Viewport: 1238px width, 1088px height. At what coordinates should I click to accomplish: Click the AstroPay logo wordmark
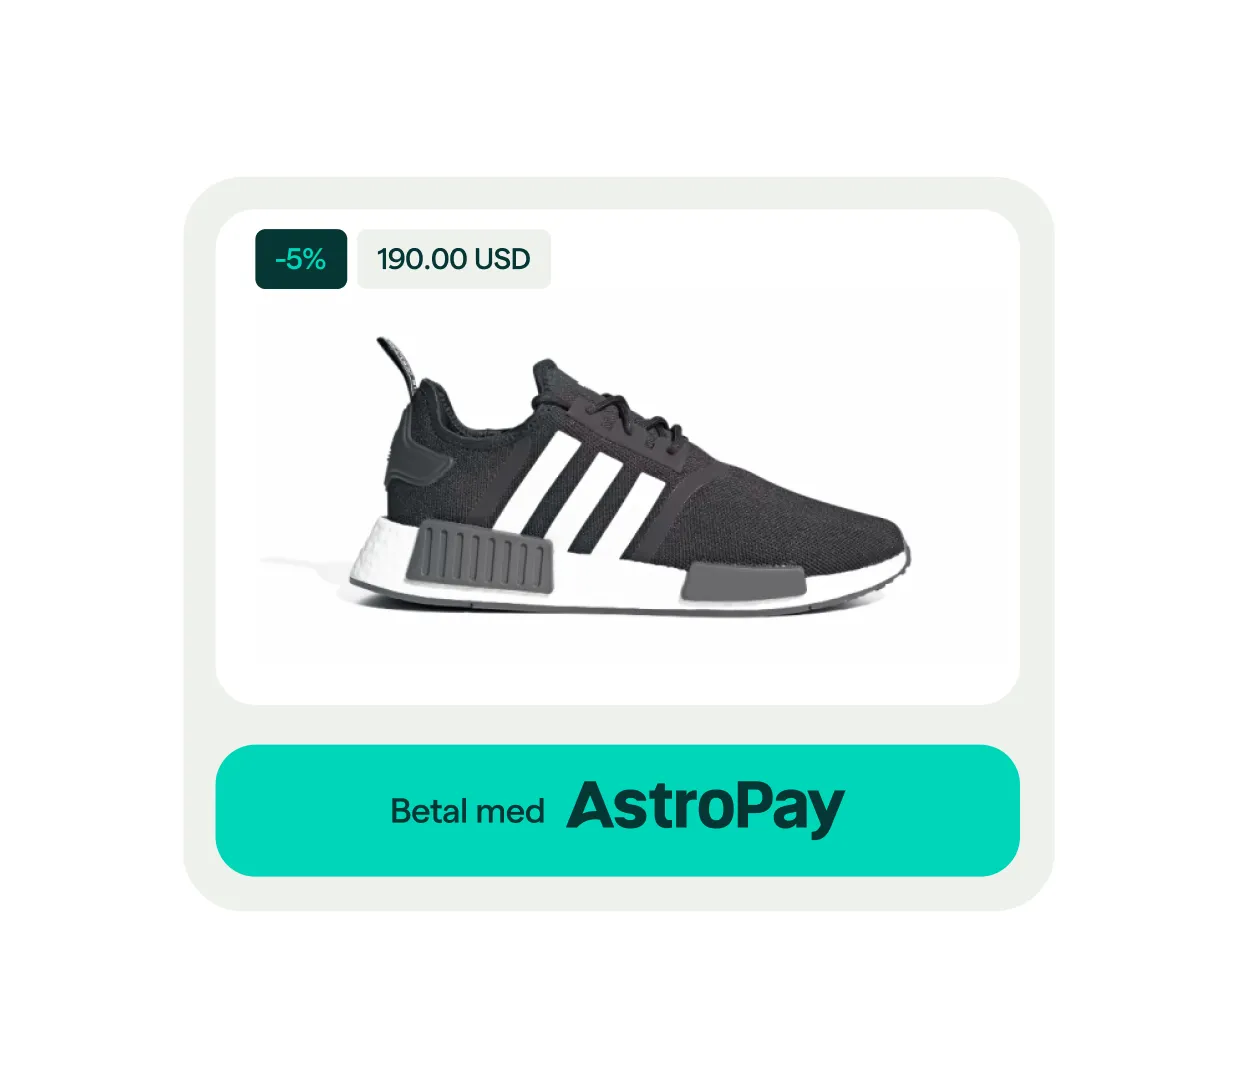click(706, 808)
